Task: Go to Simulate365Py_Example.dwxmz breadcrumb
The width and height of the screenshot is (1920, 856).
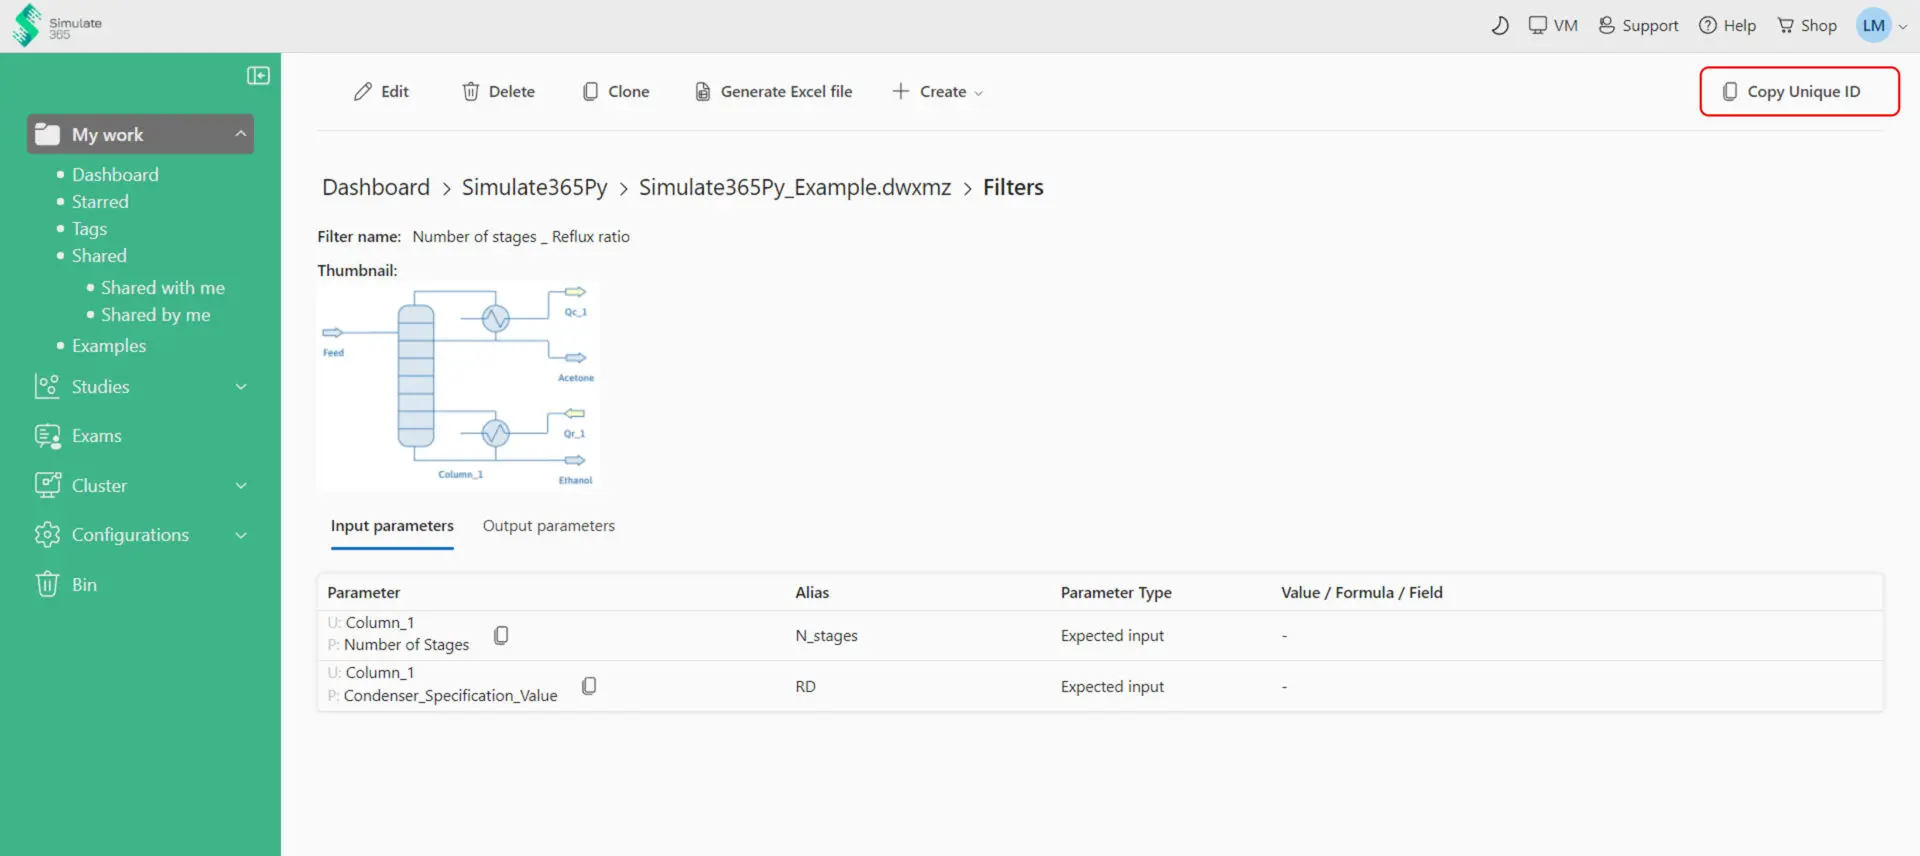Action: [795, 188]
